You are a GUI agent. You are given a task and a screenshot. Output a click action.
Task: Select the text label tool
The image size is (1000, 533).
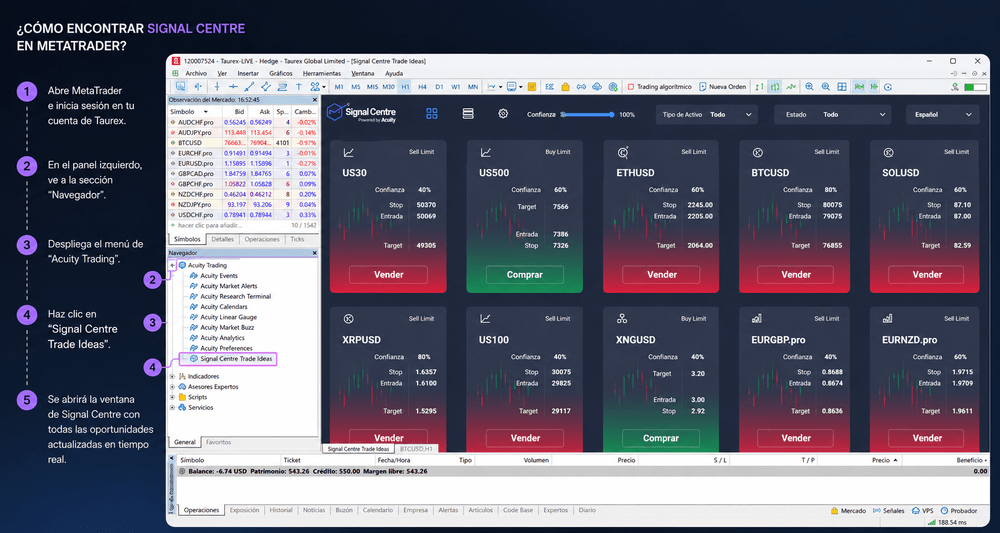pos(298,87)
